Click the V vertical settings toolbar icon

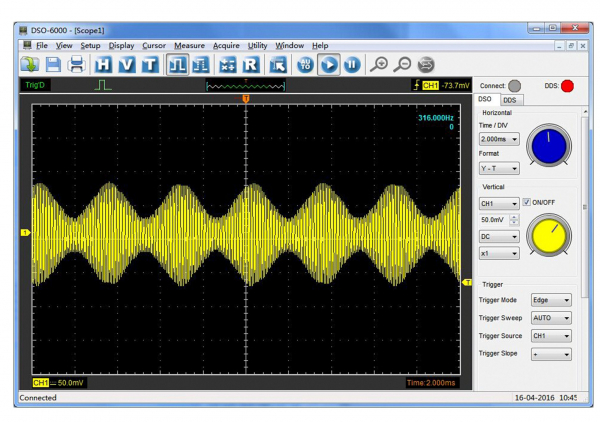127,65
